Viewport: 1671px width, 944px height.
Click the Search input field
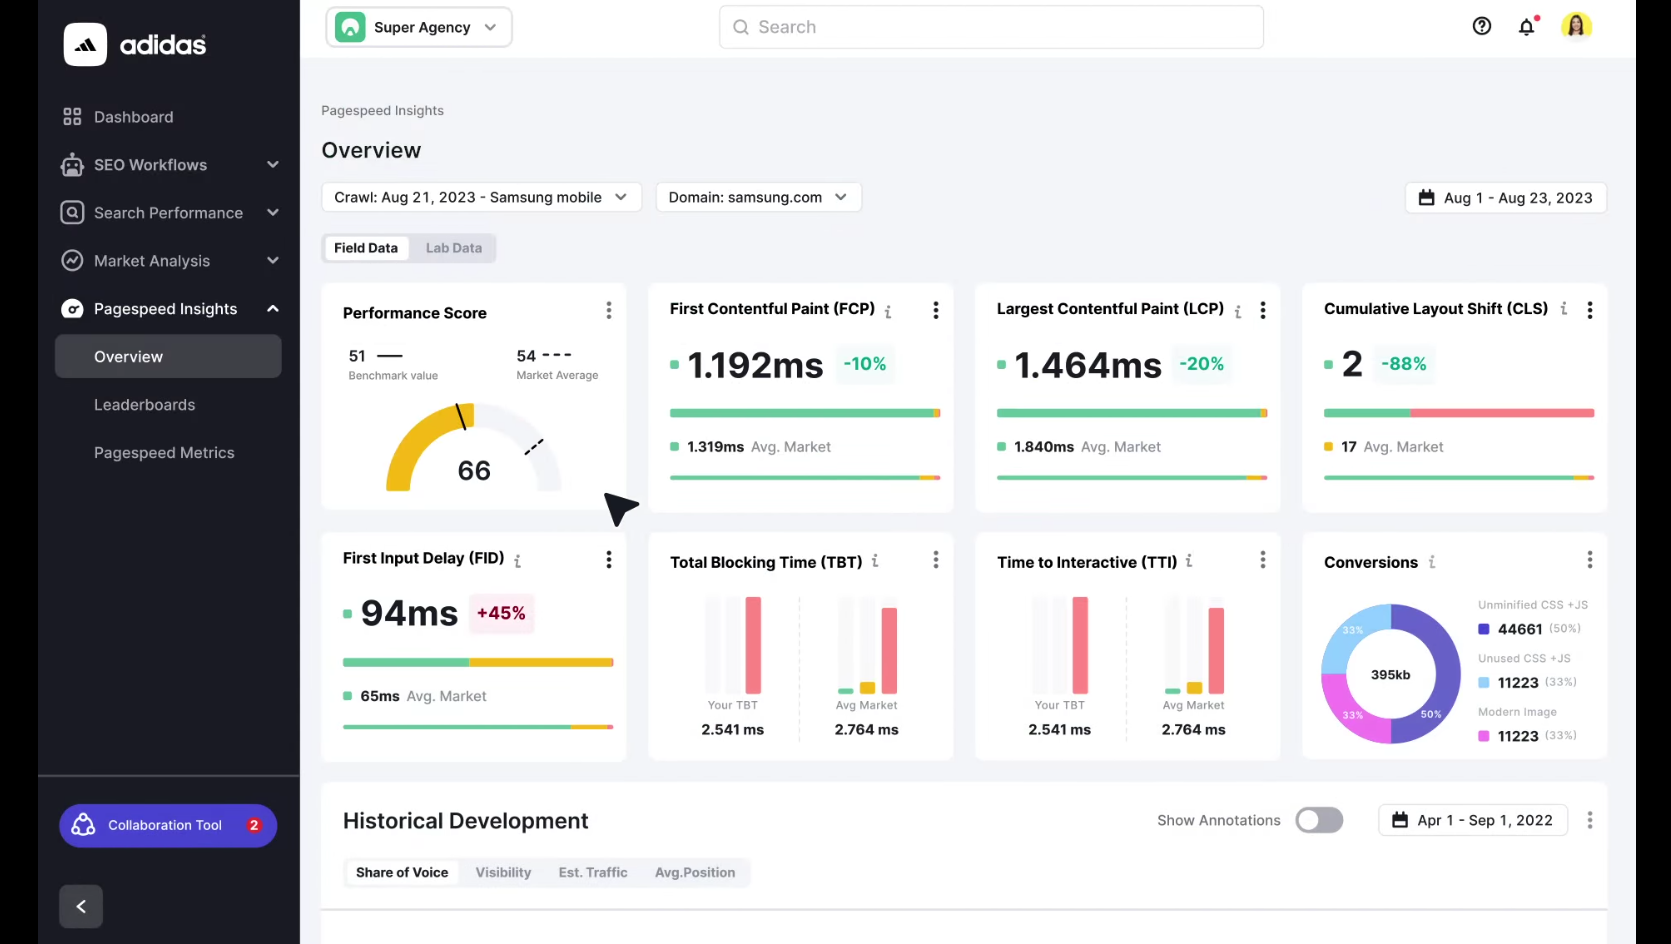[x=990, y=27]
